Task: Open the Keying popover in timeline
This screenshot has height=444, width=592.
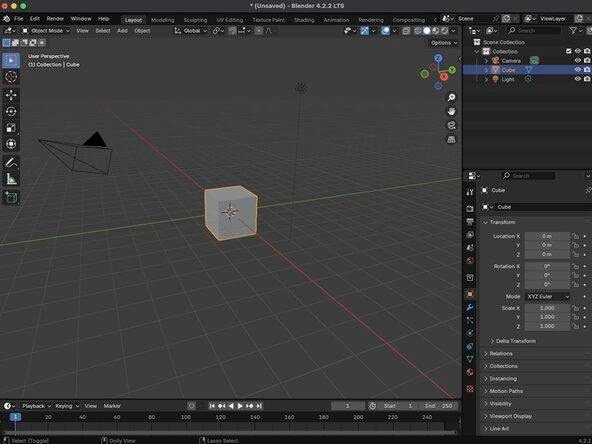Action: pos(66,406)
